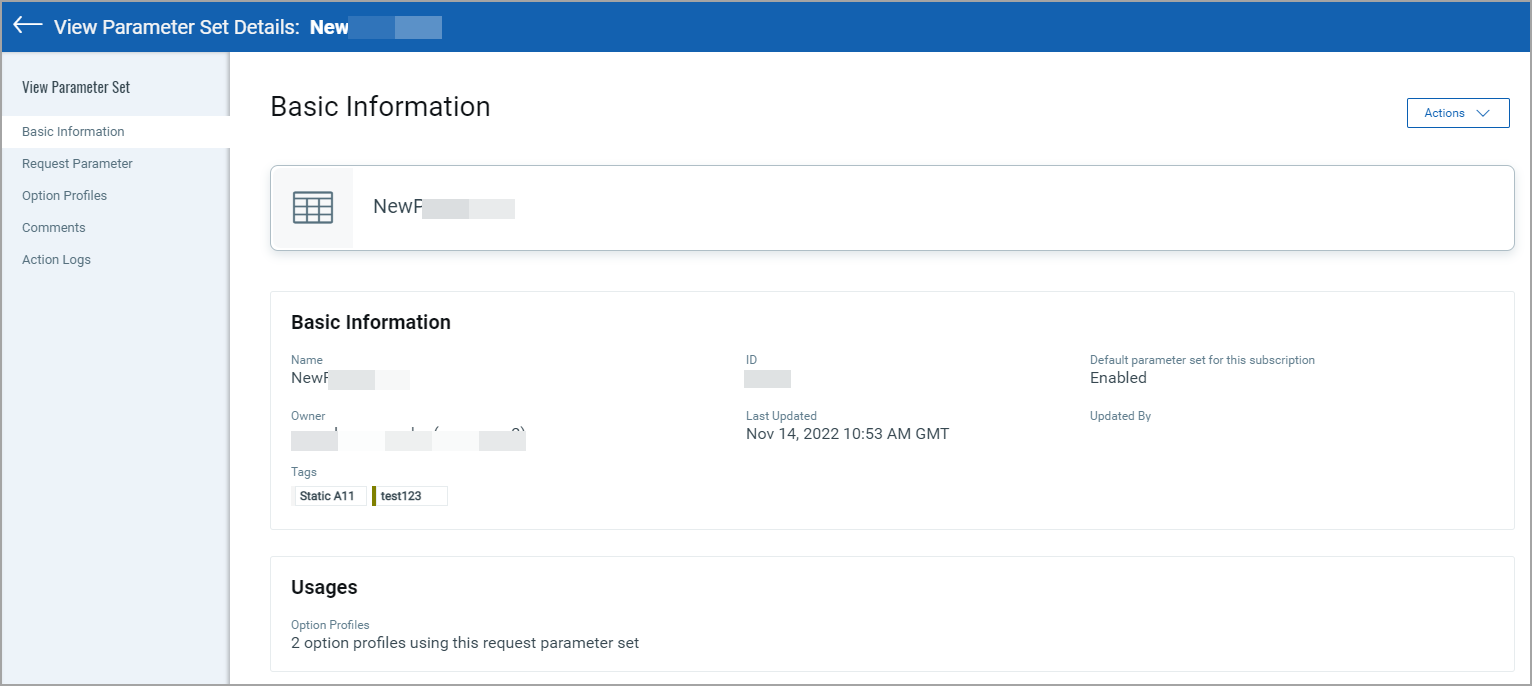
Task: View Action Logs from sidebar
Action: coord(56,260)
